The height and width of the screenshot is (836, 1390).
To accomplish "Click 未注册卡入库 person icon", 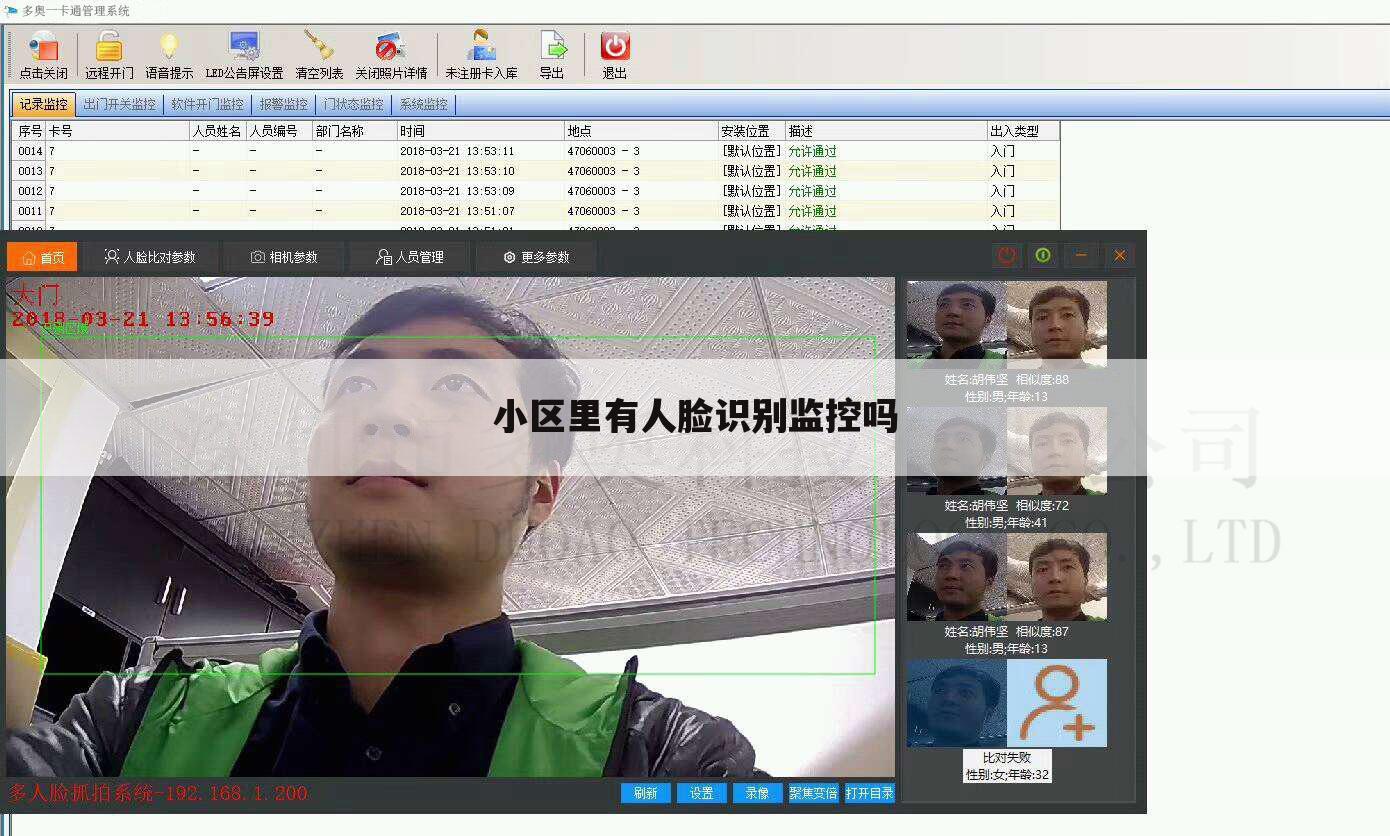I will (481, 55).
